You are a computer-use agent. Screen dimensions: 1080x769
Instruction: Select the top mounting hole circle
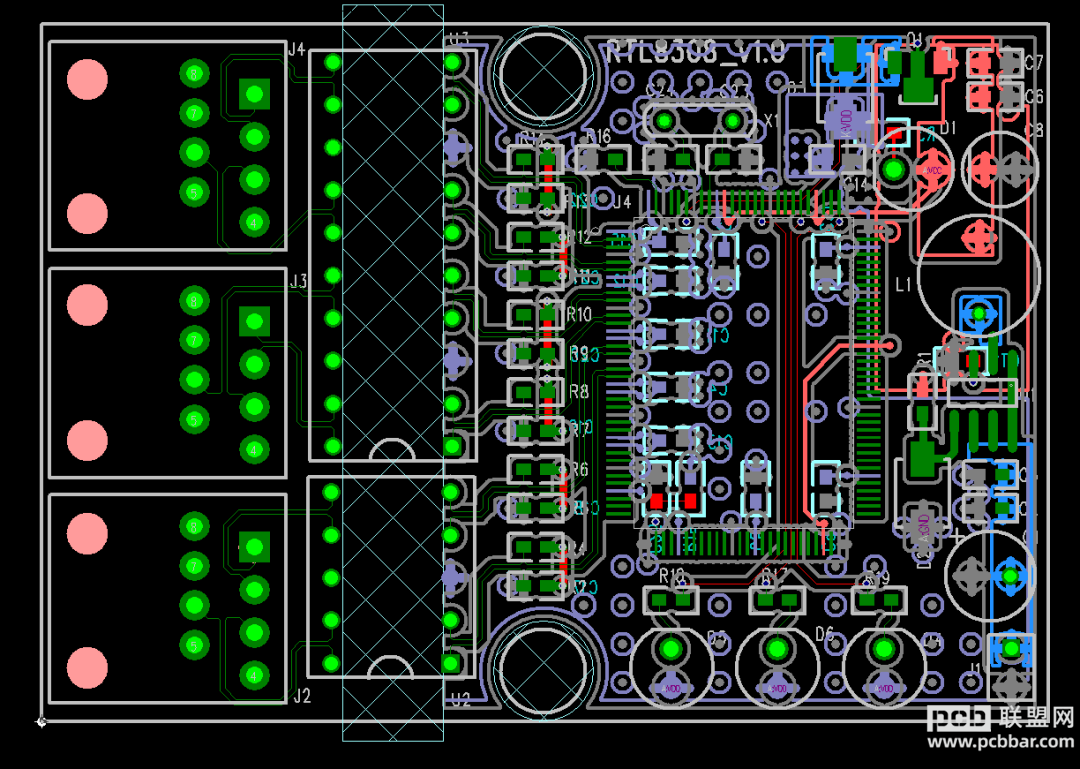[544, 74]
